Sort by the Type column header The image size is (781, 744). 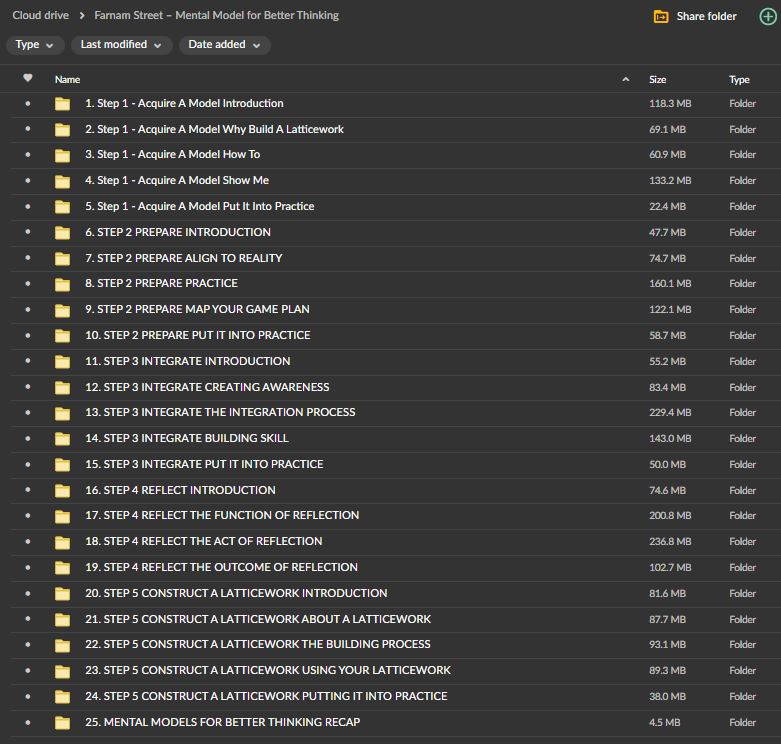coord(739,79)
